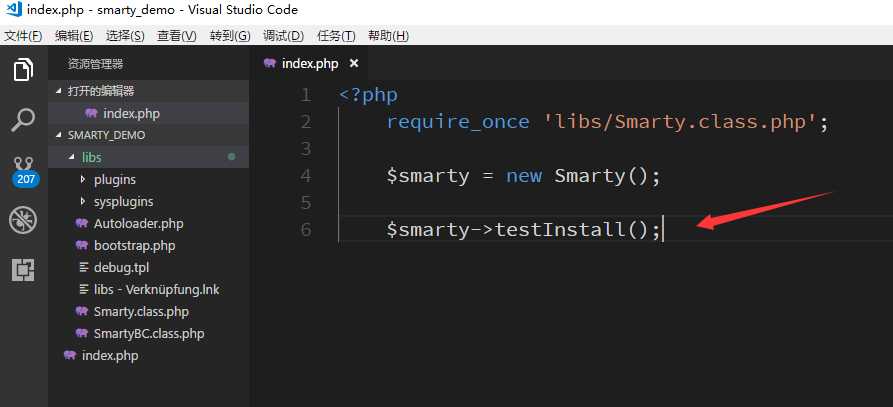
Task: Open the 转到(G) menu
Action: [230, 36]
